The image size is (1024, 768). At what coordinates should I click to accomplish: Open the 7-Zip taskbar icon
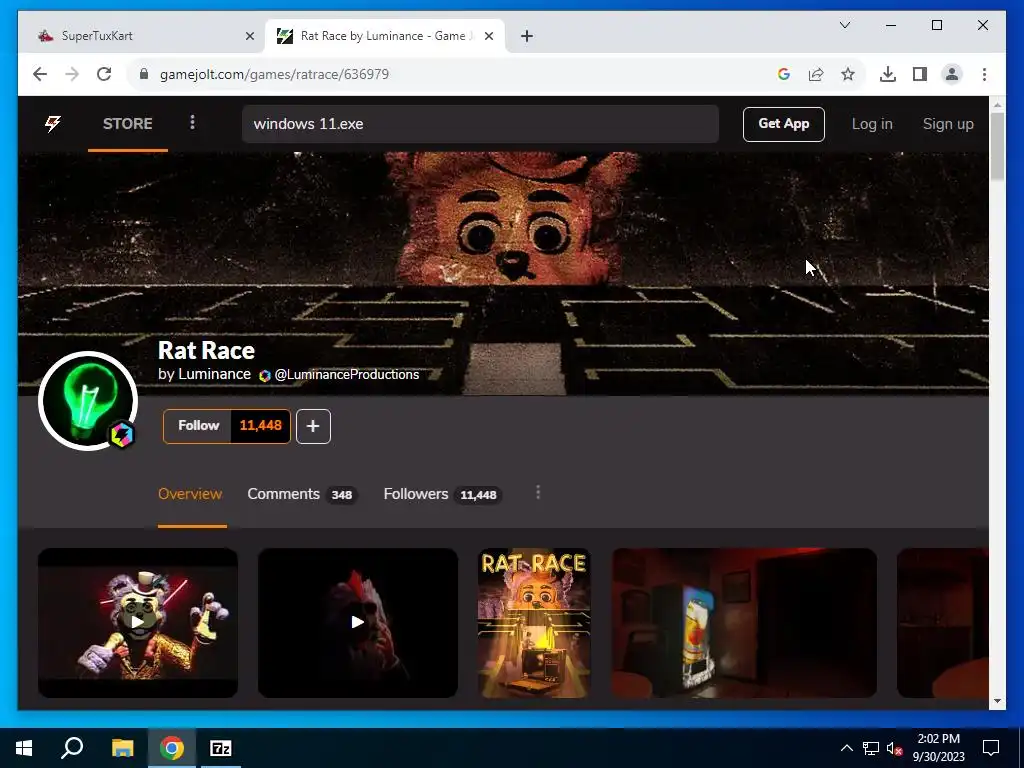221,748
